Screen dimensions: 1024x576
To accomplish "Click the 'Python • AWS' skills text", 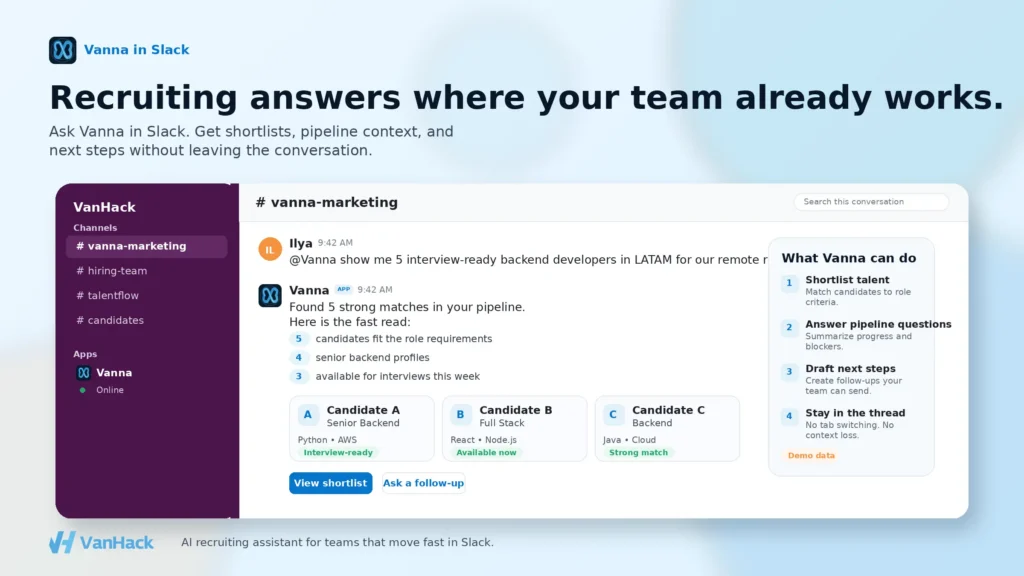I will [x=327, y=440].
